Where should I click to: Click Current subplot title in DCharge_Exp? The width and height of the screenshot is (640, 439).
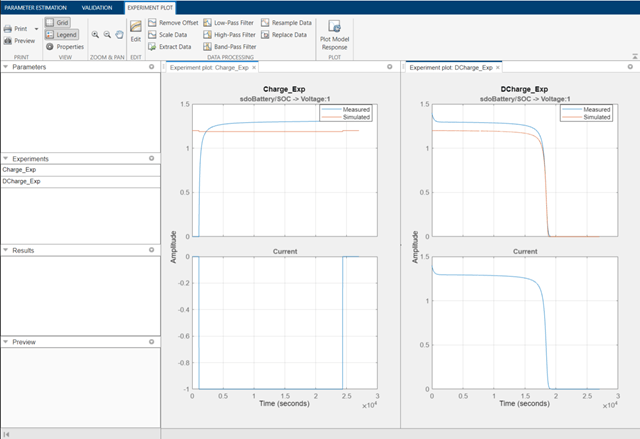pyautogui.click(x=525, y=251)
